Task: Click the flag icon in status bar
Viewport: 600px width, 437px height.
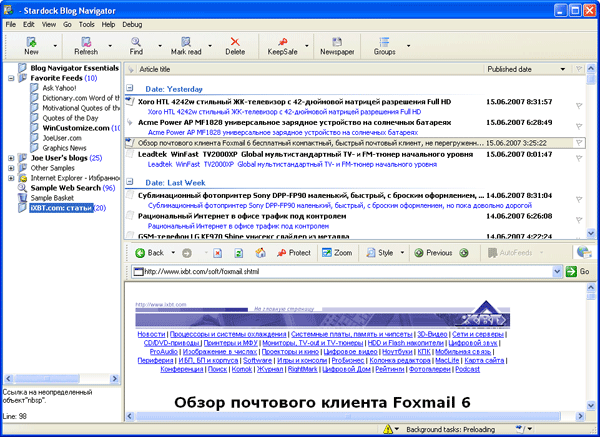Action: coord(519,429)
